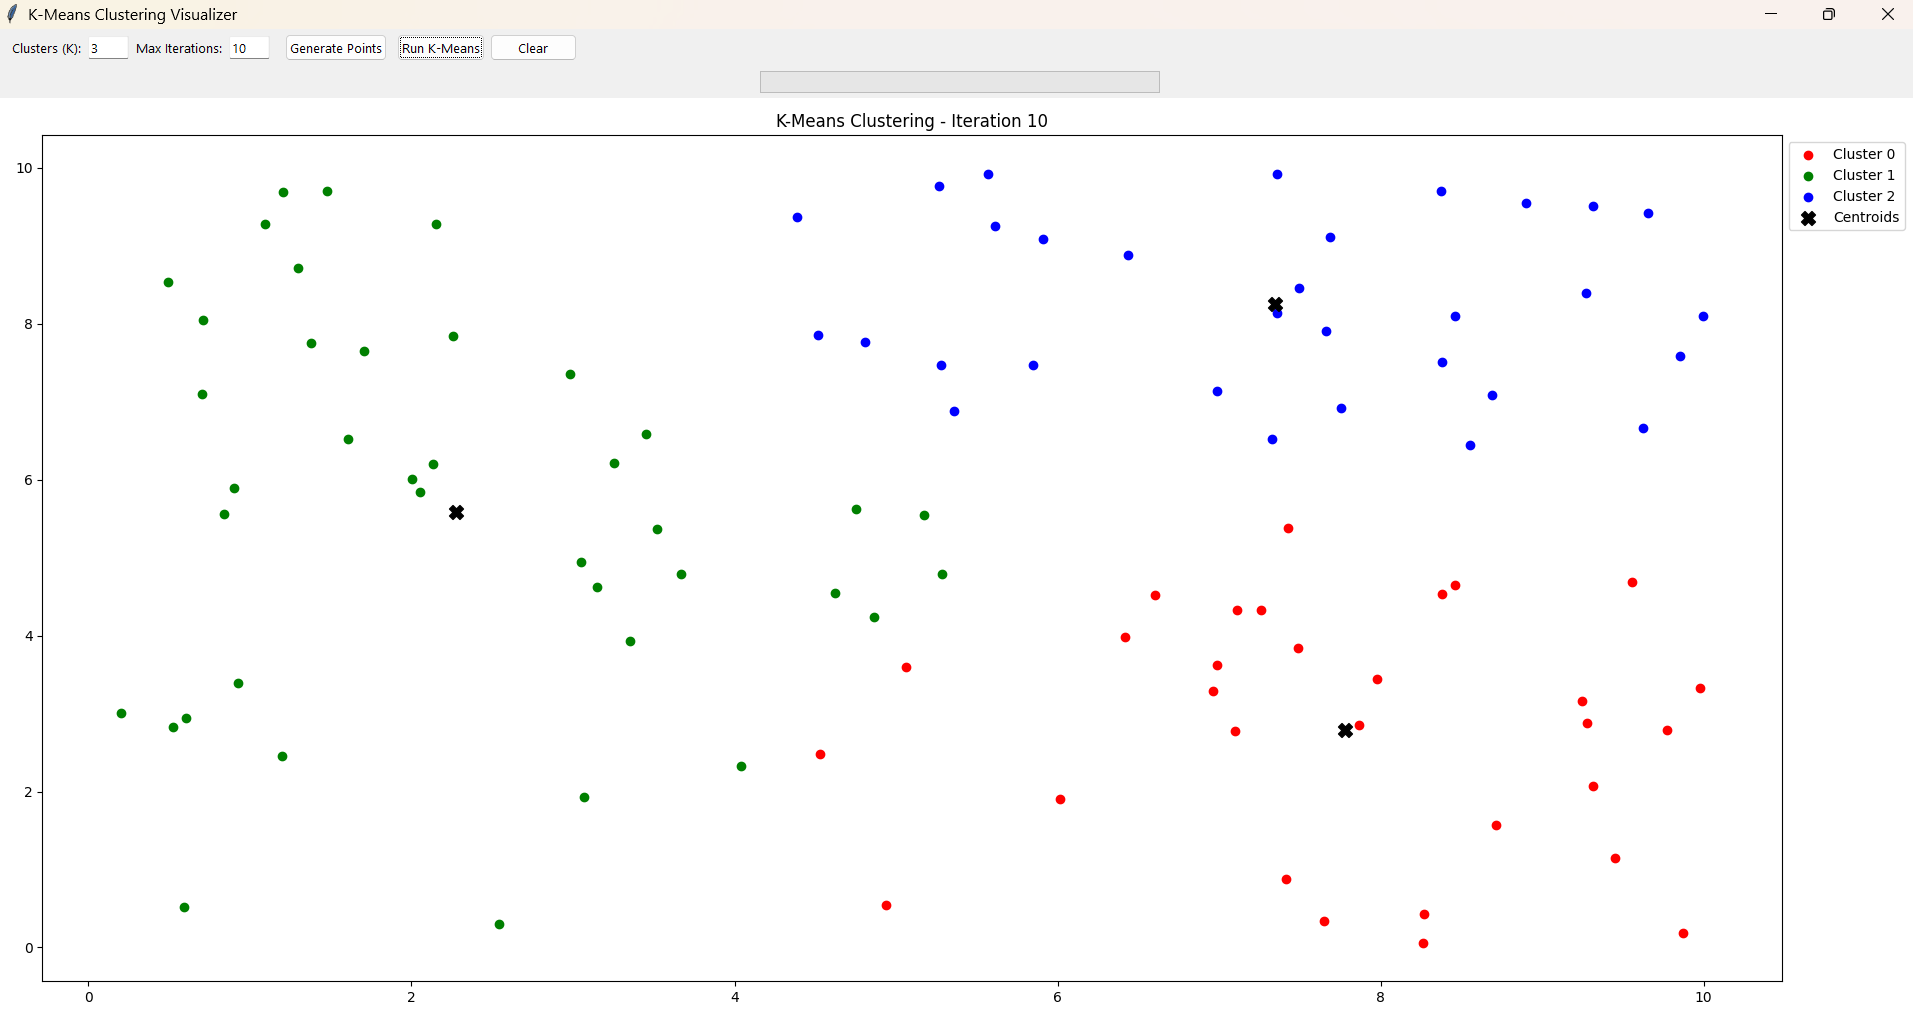This screenshot has height=1014, width=1913.
Task: Restore down the visualizer window
Action: [x=1829, y=14]
